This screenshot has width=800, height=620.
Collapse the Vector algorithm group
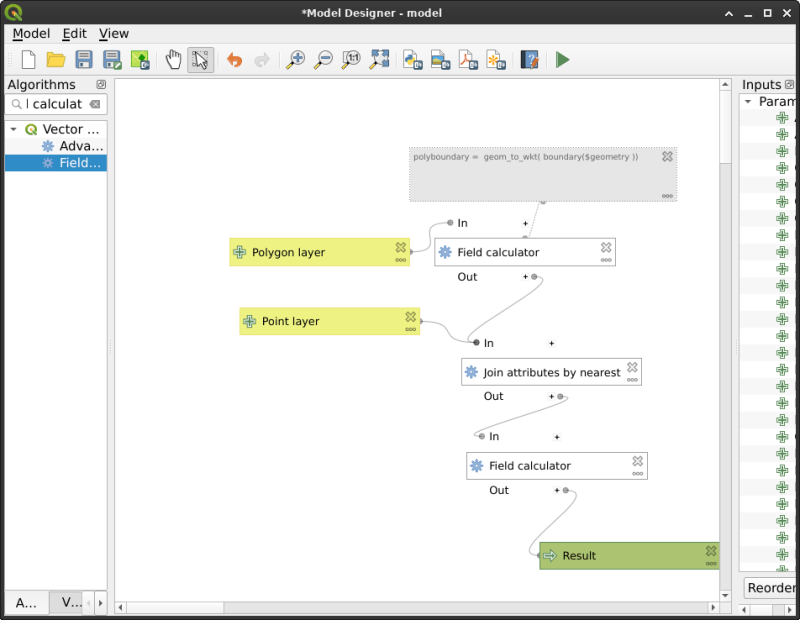(14, 129)
